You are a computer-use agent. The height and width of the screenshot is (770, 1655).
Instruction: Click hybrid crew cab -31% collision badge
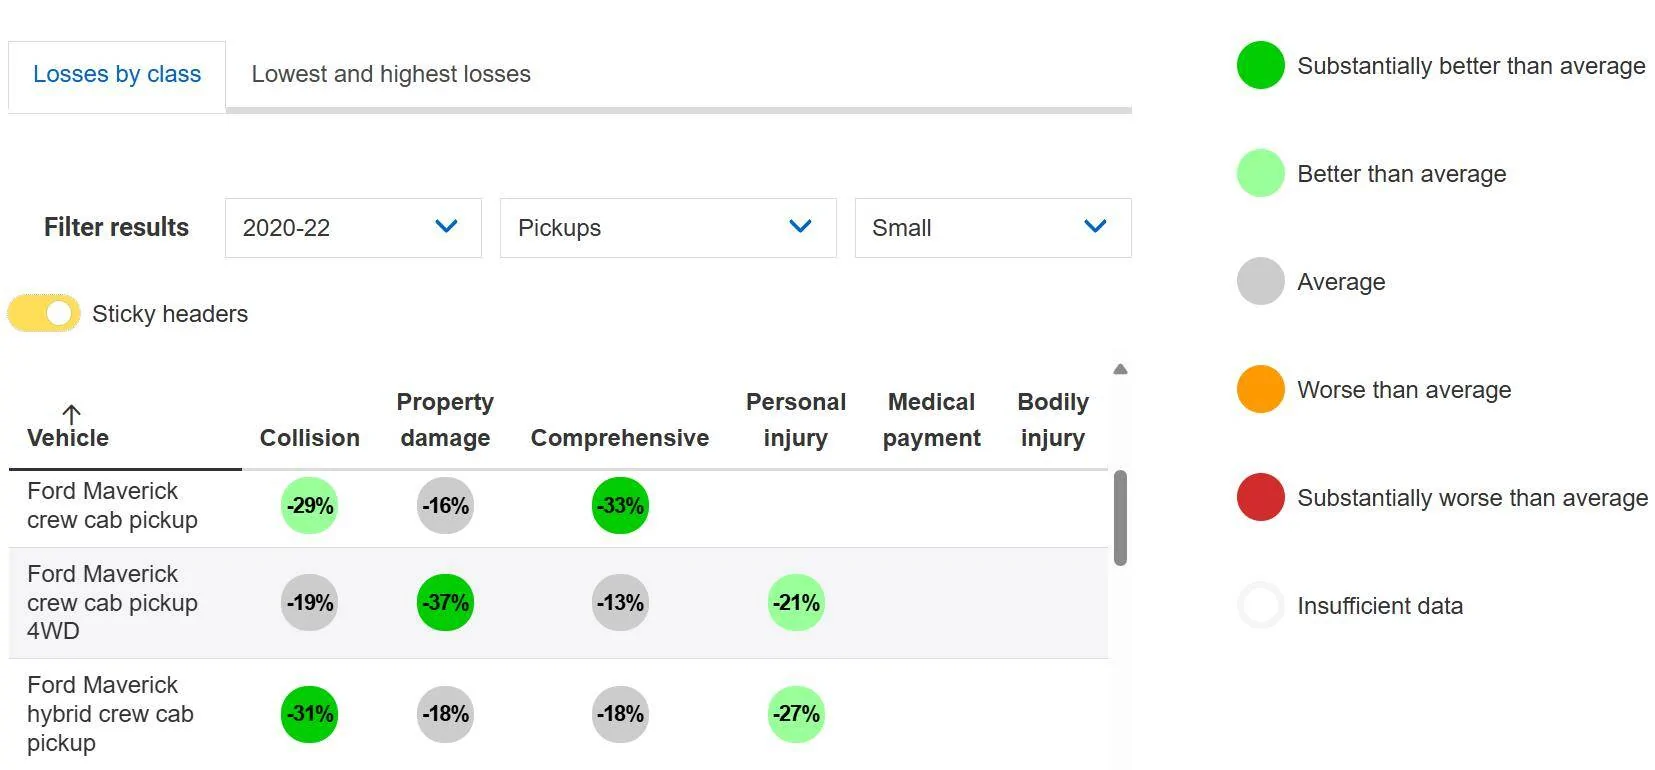coord(309,714)
